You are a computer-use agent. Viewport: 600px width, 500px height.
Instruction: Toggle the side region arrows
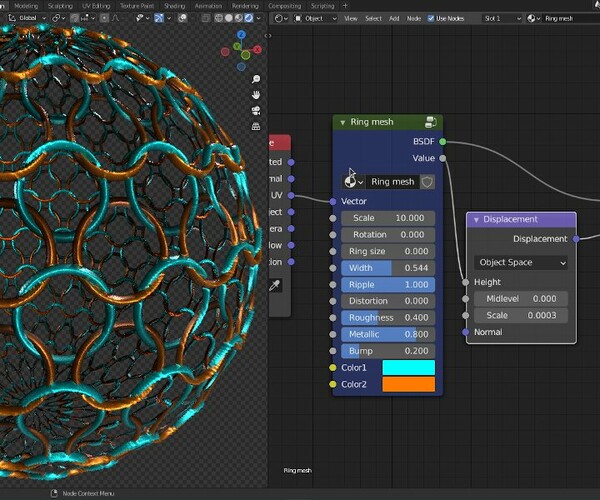click(x=268, y=36)
